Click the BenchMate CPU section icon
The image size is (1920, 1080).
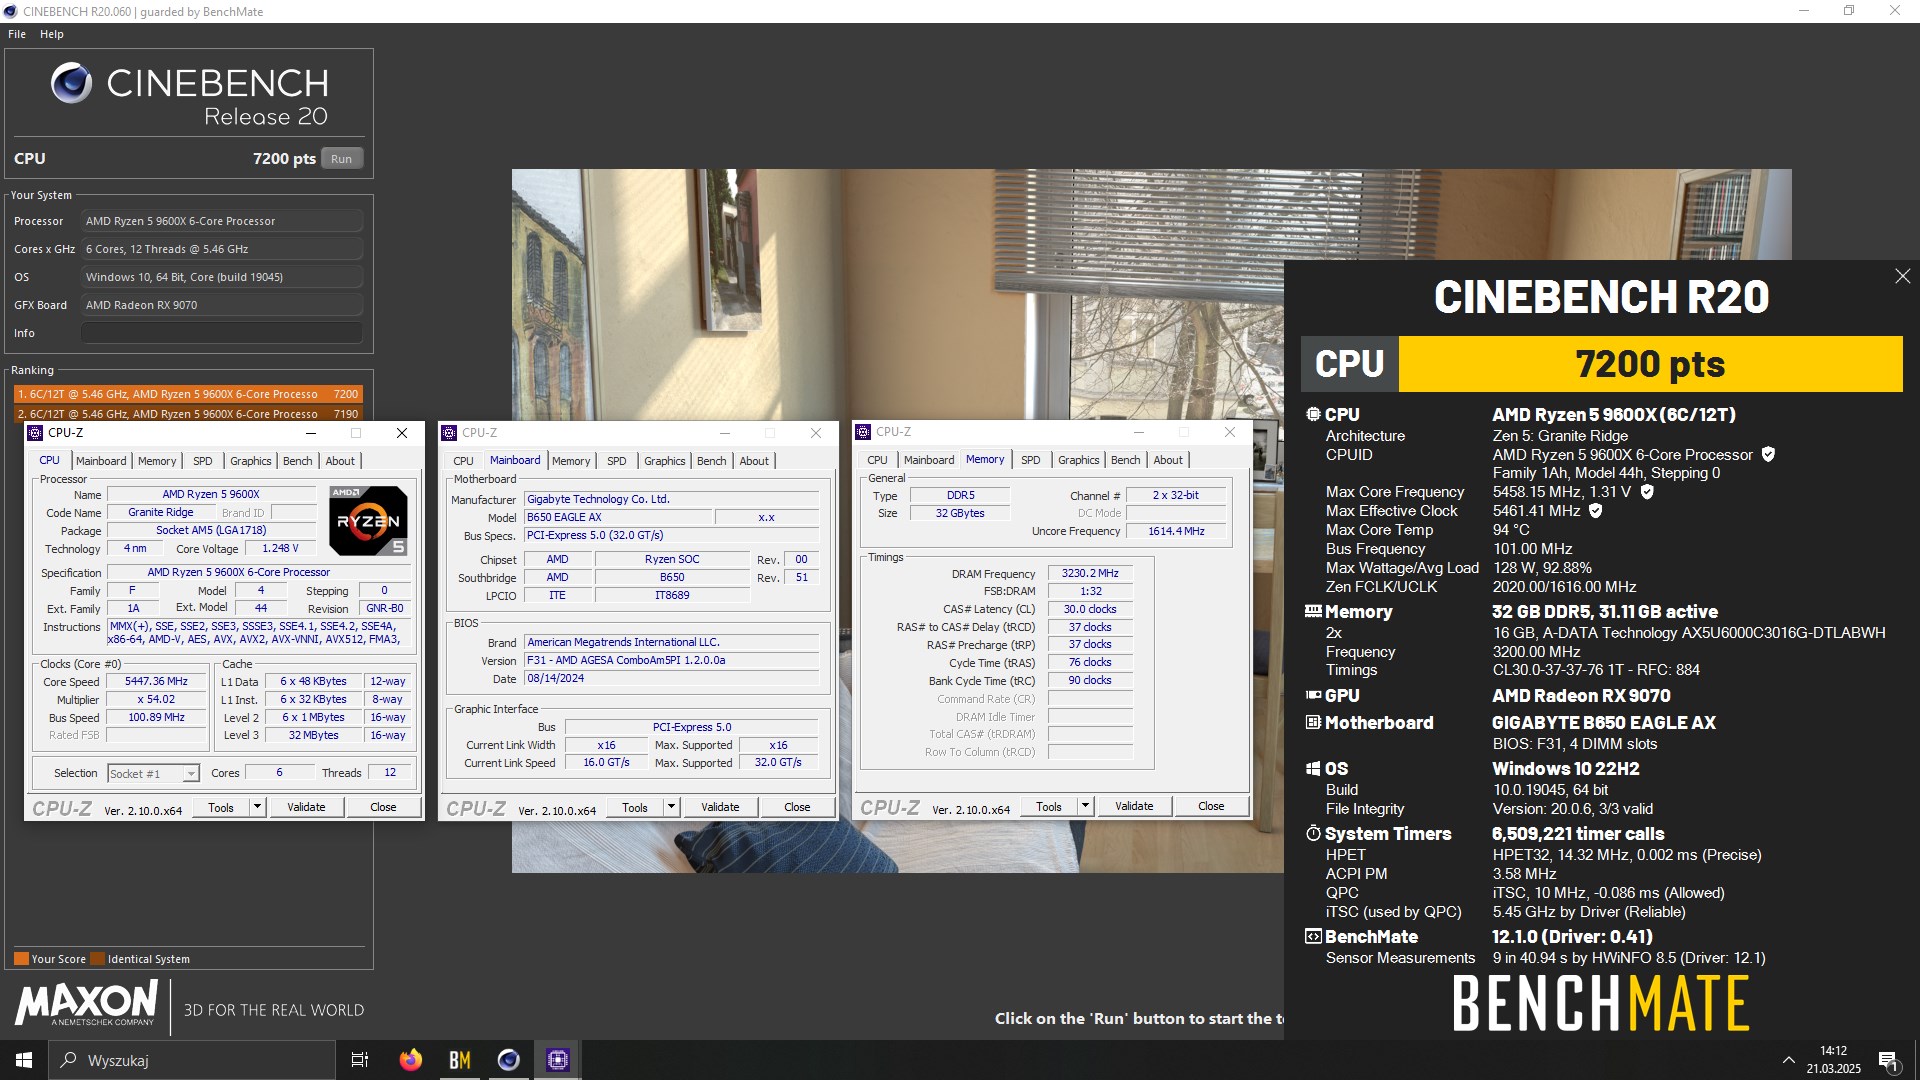pyautogui.click(x=1313, y=414)
